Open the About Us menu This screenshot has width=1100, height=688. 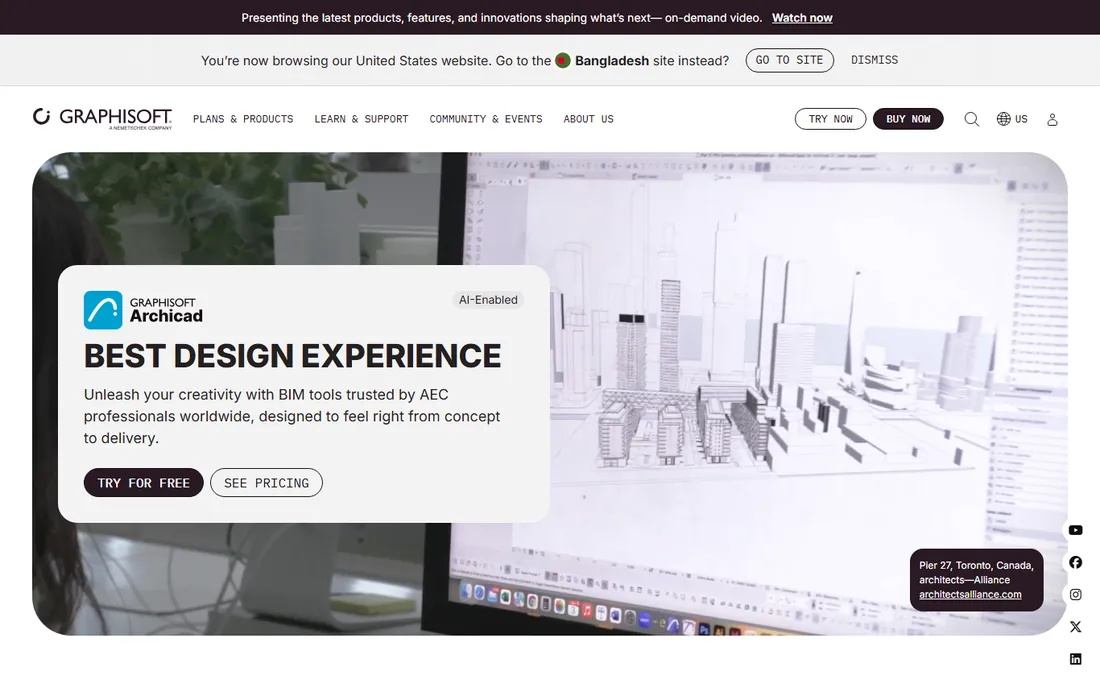pos(589,119)
